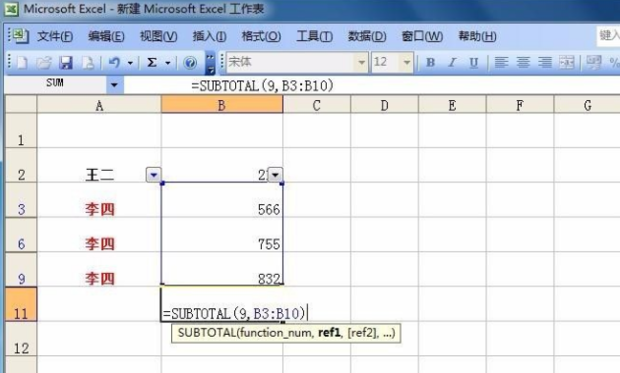Click the AutoSum sigma icon
The height and width of the screenshot is (373, 620).
(x=152, y=62)
